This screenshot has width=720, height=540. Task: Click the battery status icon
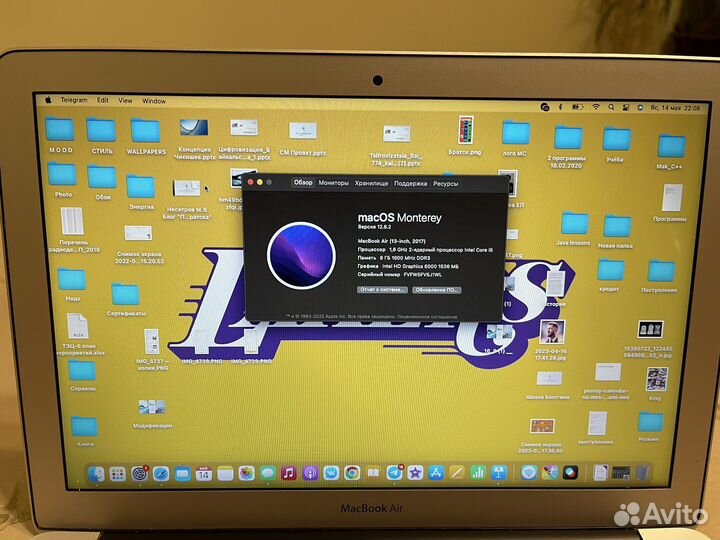click(577, 107)
